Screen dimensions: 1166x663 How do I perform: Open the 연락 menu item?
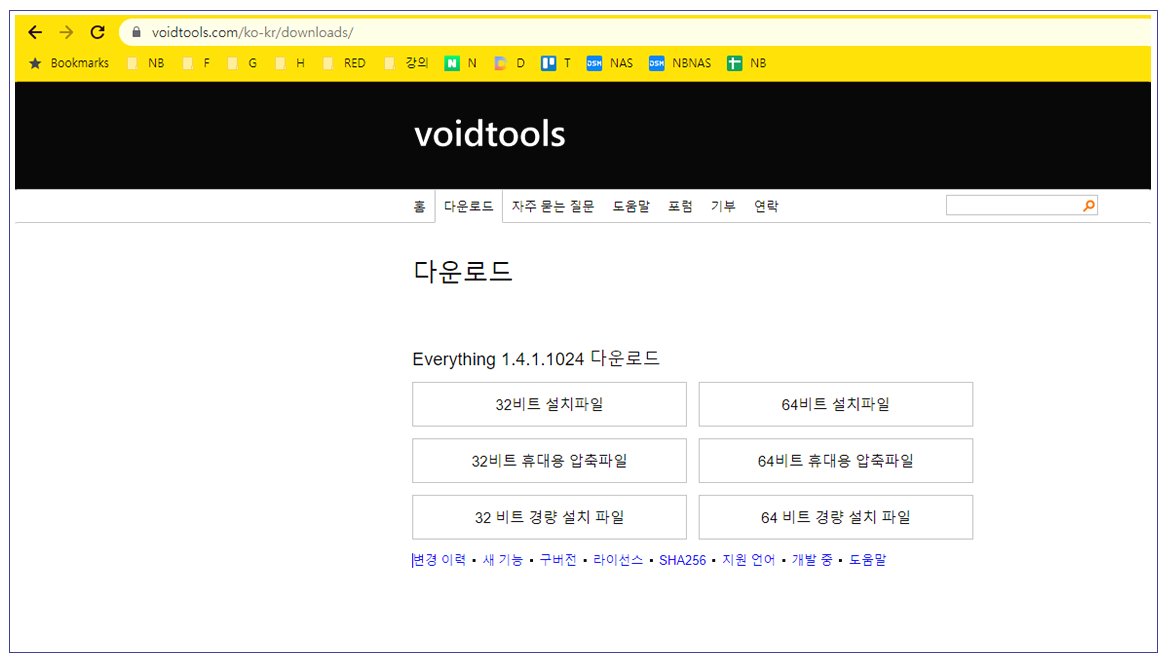[x=766, y=207]
